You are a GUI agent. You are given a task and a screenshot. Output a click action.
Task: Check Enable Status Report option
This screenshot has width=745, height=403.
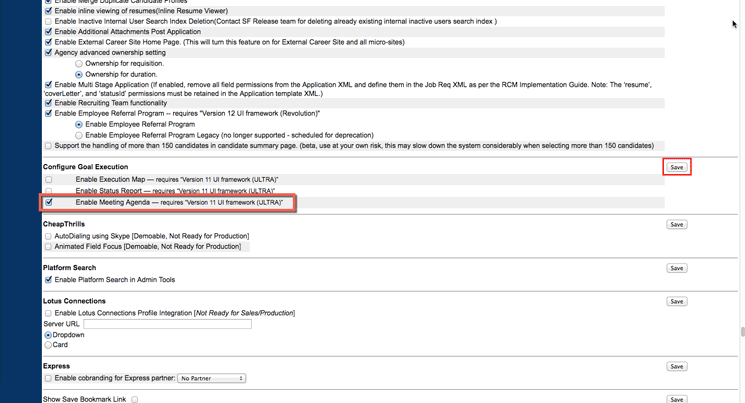[49, 191]
